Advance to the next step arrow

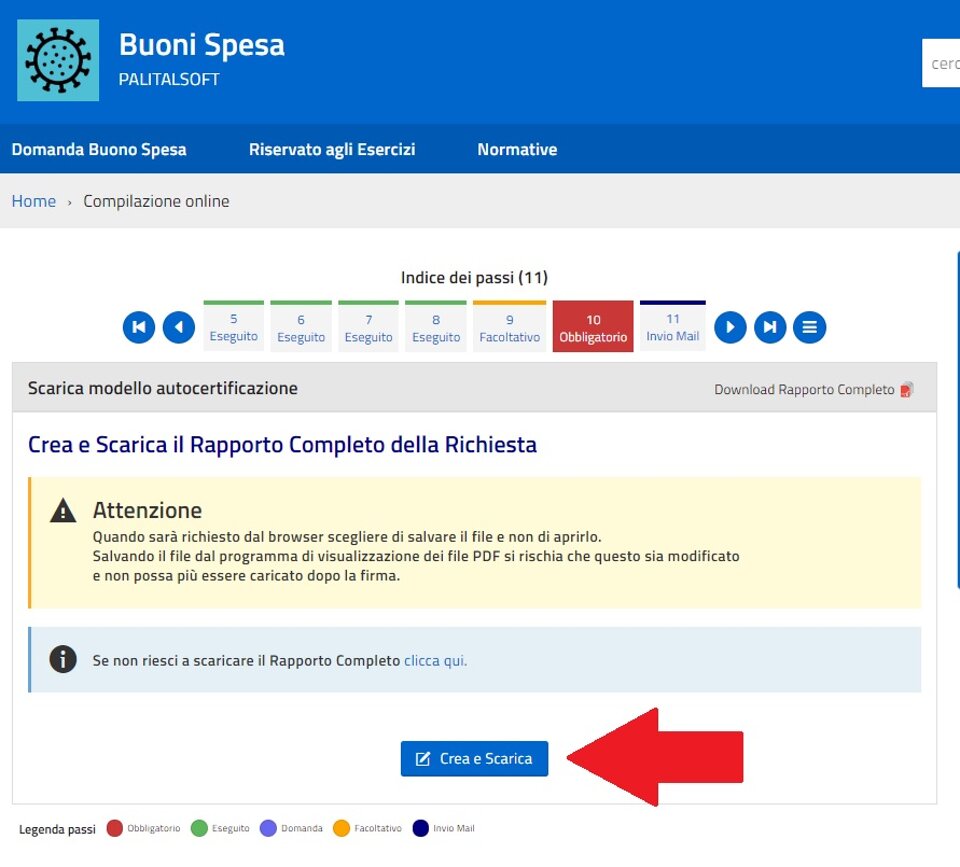(730, 327)
